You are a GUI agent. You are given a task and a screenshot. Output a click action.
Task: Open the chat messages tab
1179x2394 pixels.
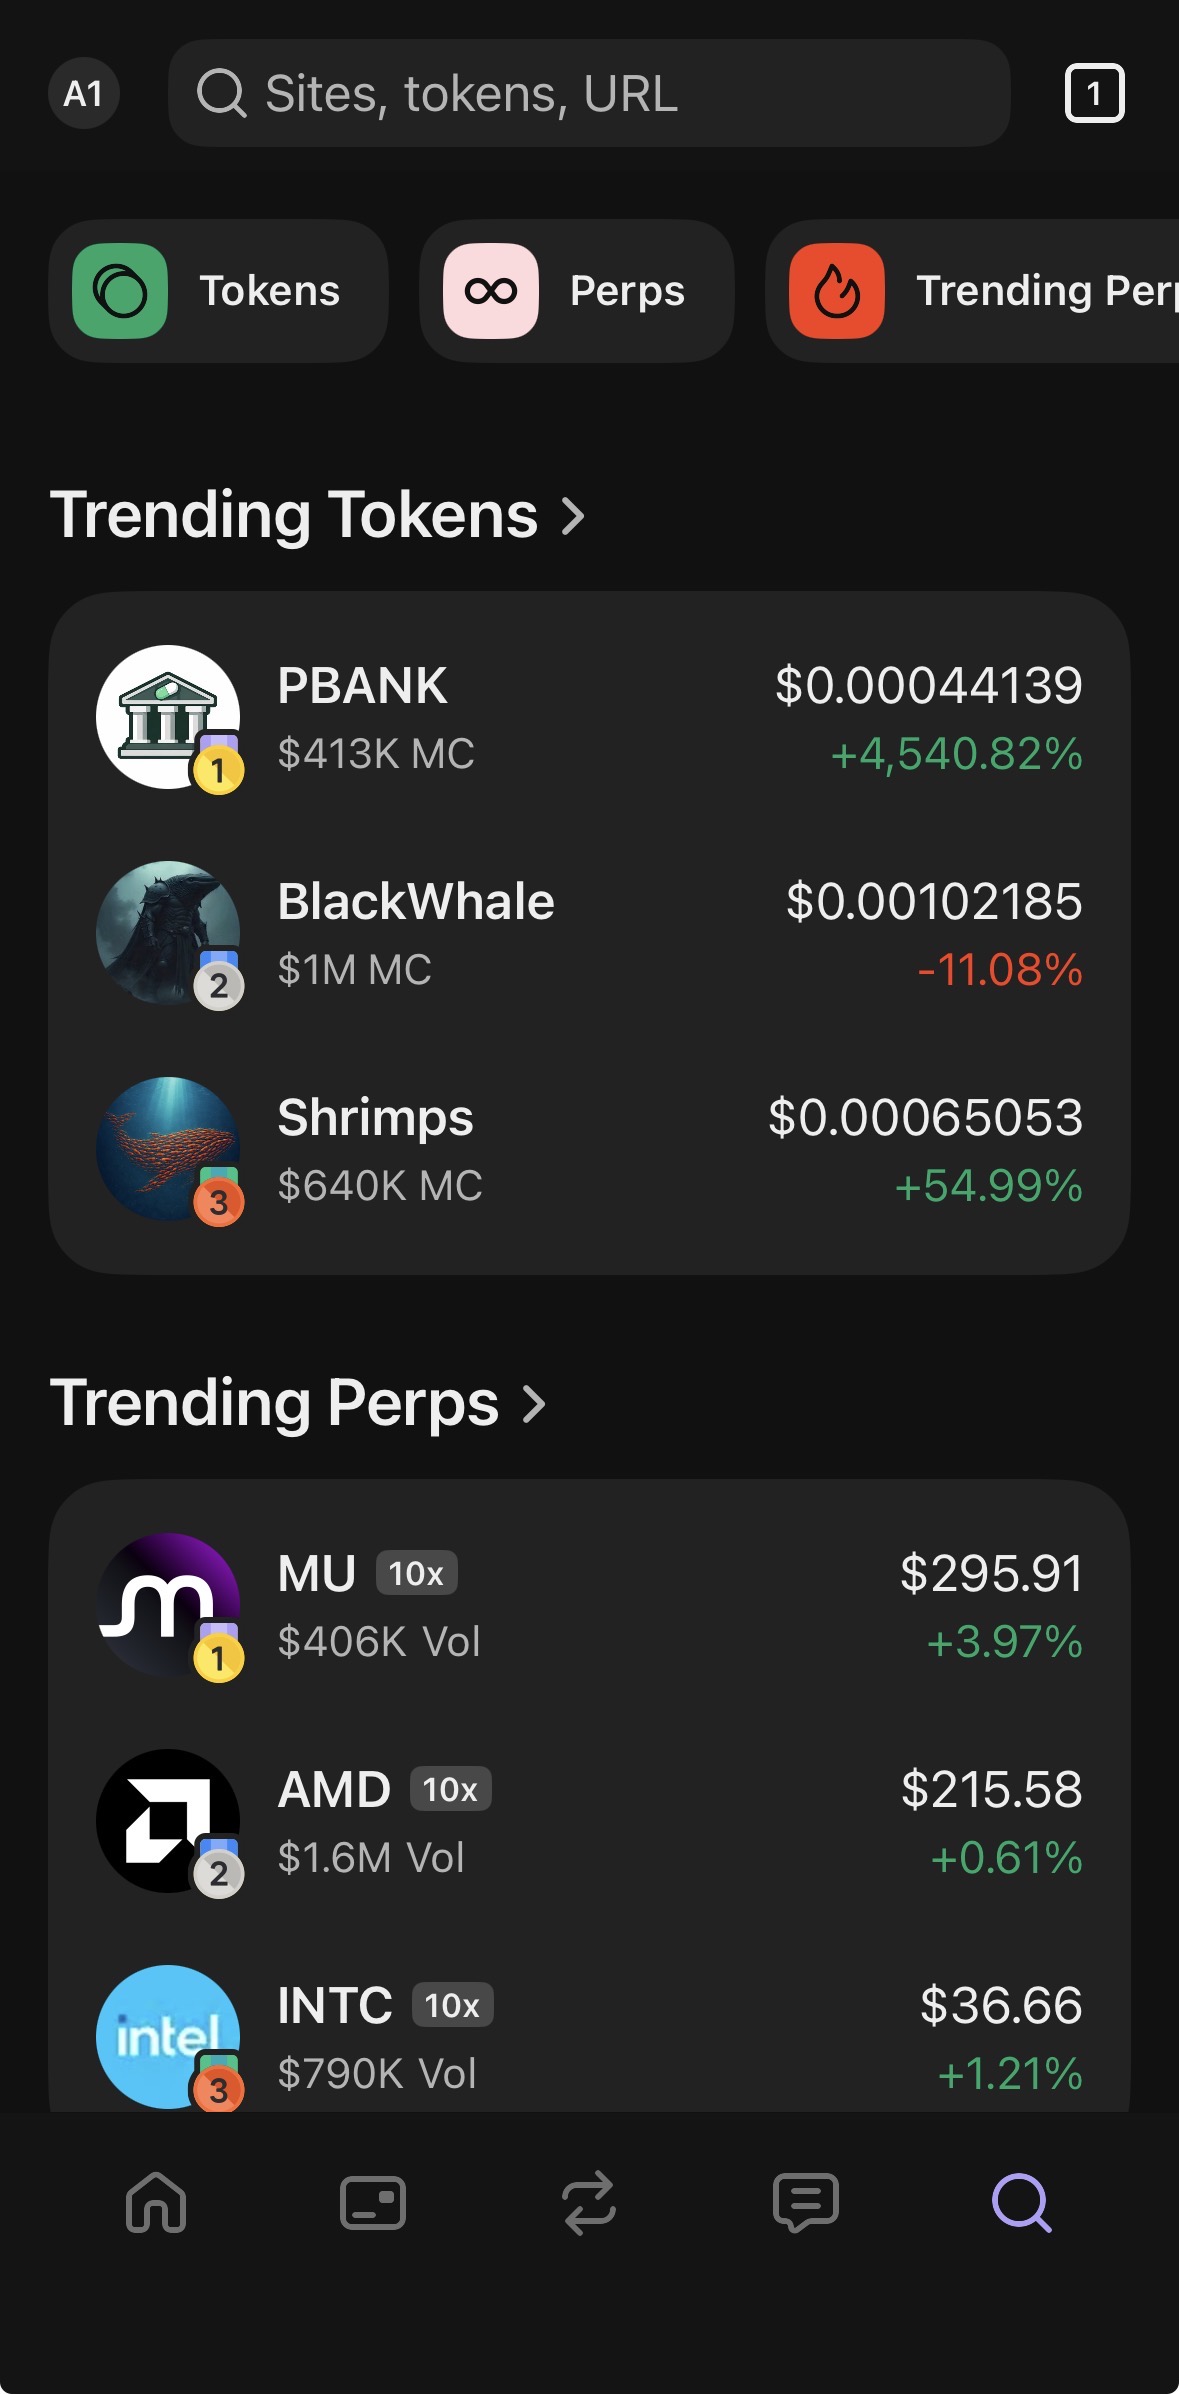click(x=805, y=2202)
